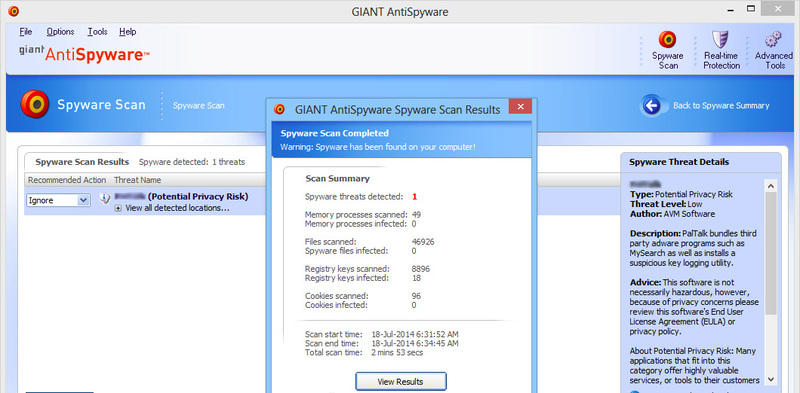800x393 pixels.
Task: Click the Spyware Threat Details heading
Action: [x=679, y=162]
